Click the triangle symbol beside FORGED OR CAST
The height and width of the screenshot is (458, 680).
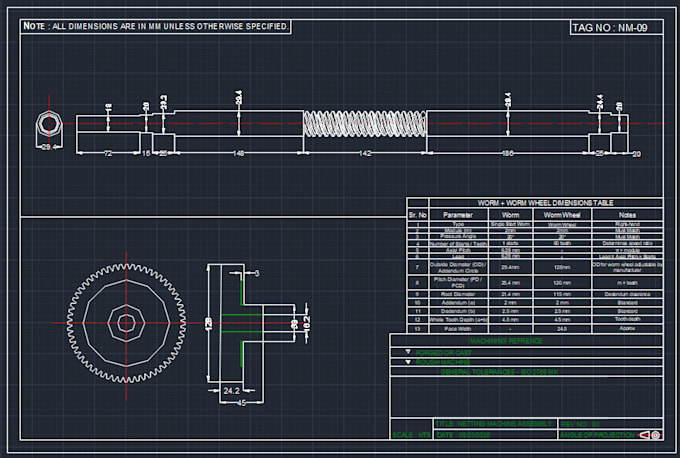408,352
